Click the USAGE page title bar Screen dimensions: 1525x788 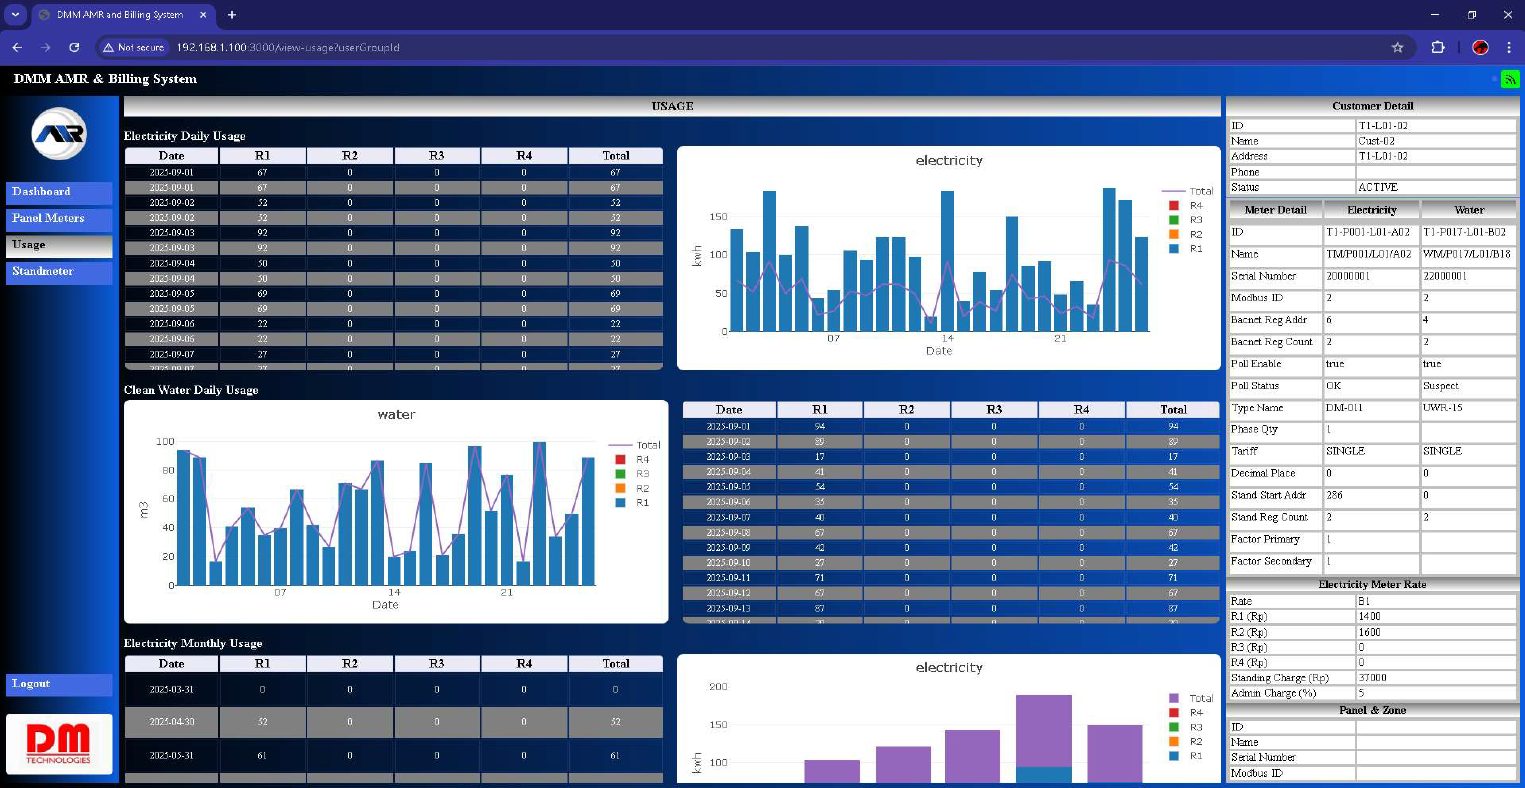point(672,106)
